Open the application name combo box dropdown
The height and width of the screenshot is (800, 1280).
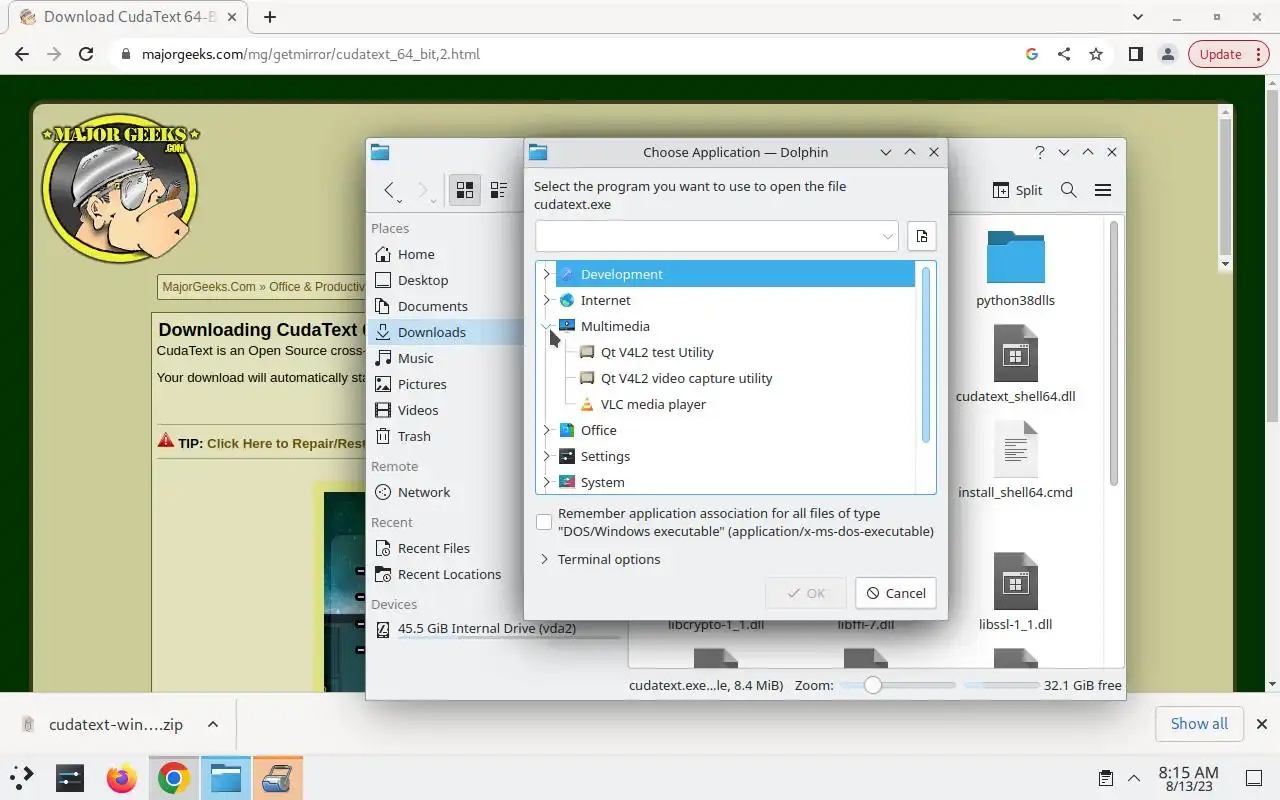coord(887,237)
